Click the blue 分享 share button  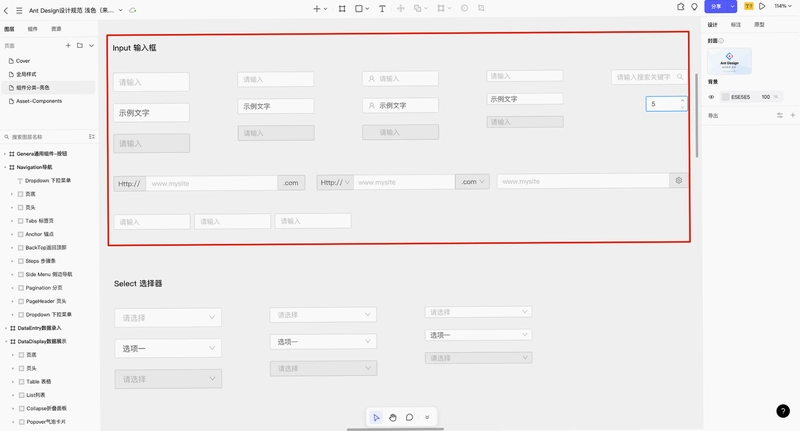716,6
